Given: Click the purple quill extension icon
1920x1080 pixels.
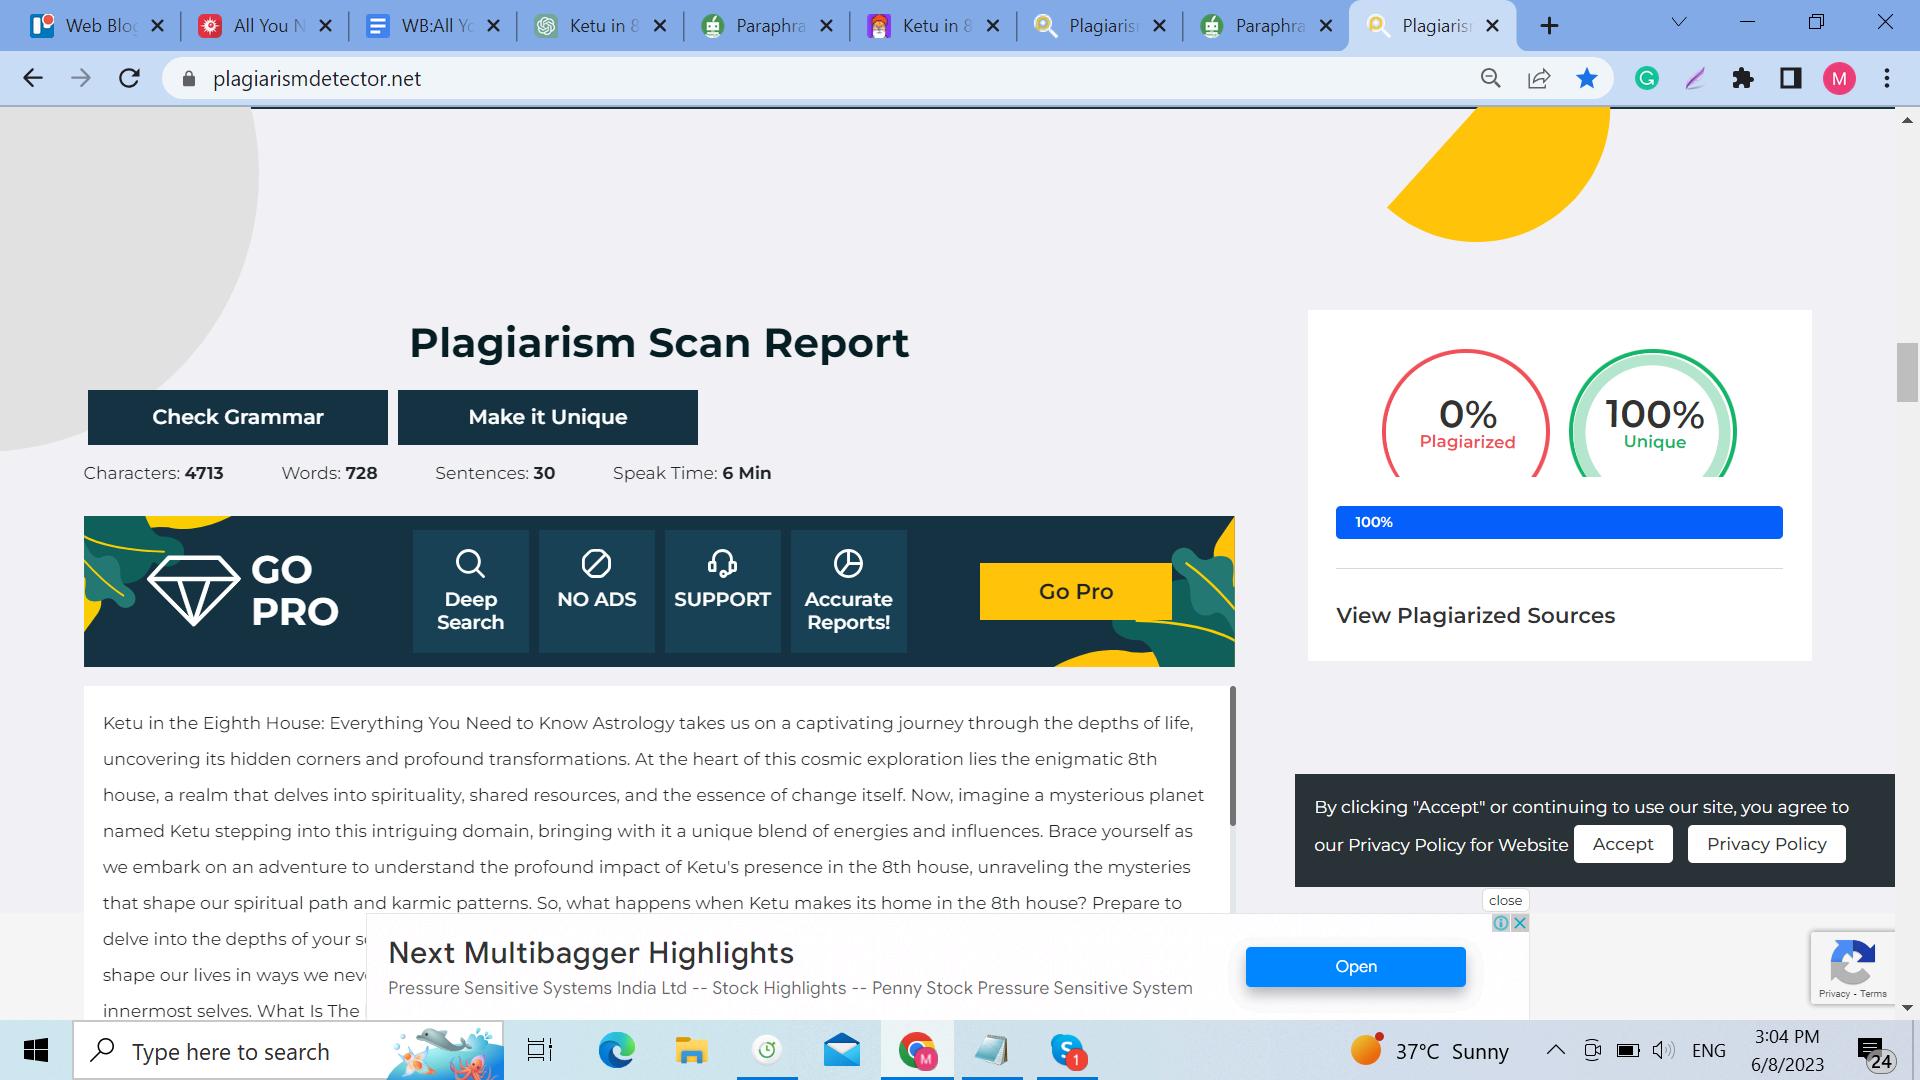Looking at the screenshot, I should pos(1694,78).
